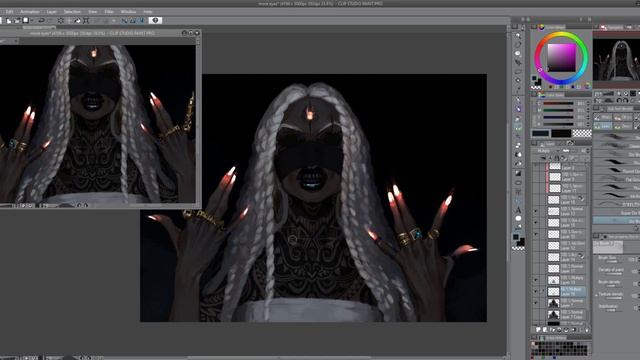Open the Window menu
Viewport: 640px width, 360px height.
(x=128, y=12)
